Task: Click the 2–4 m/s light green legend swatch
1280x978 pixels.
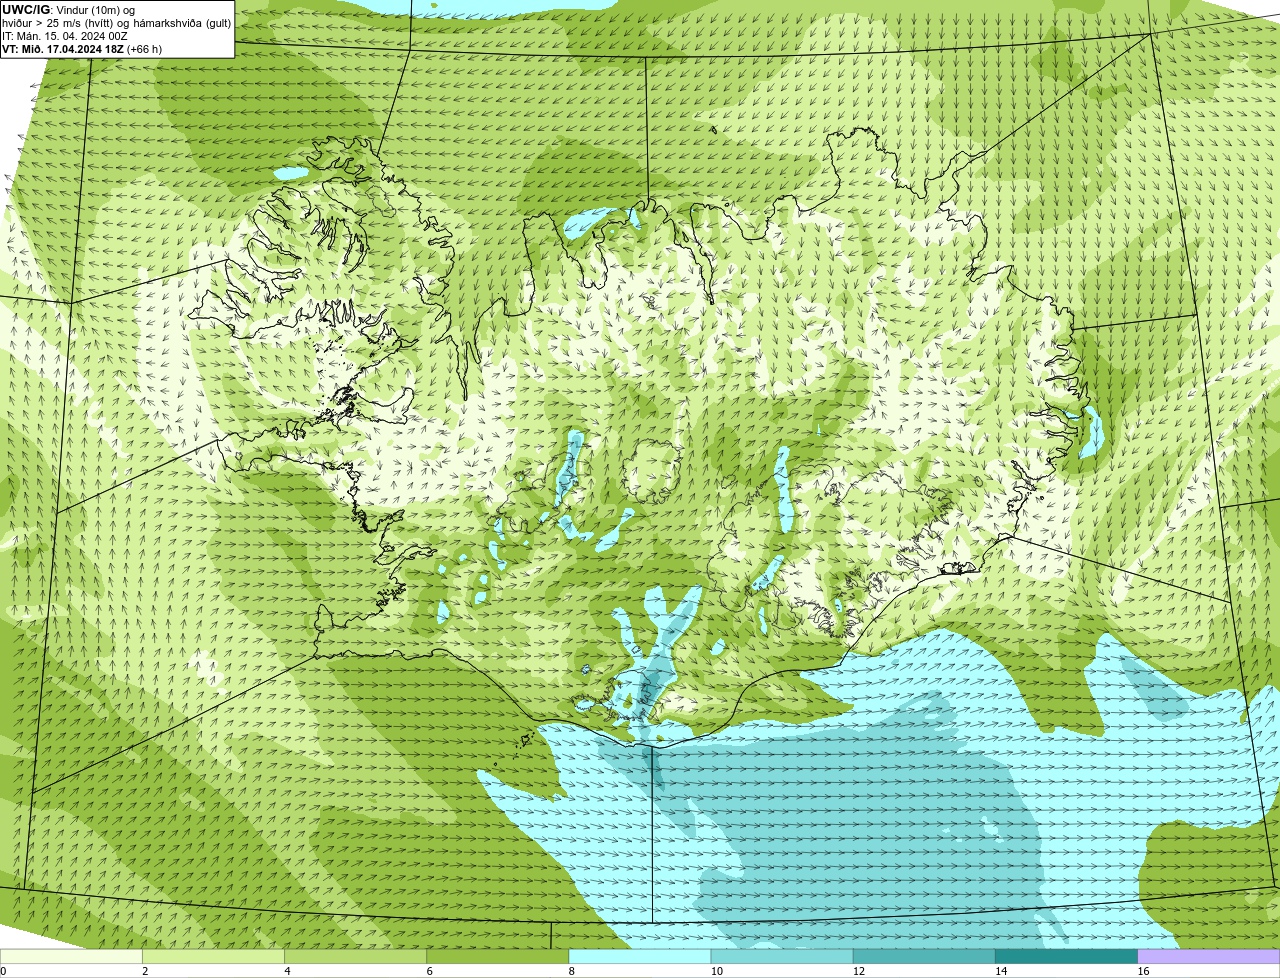Action: (213, 956)
